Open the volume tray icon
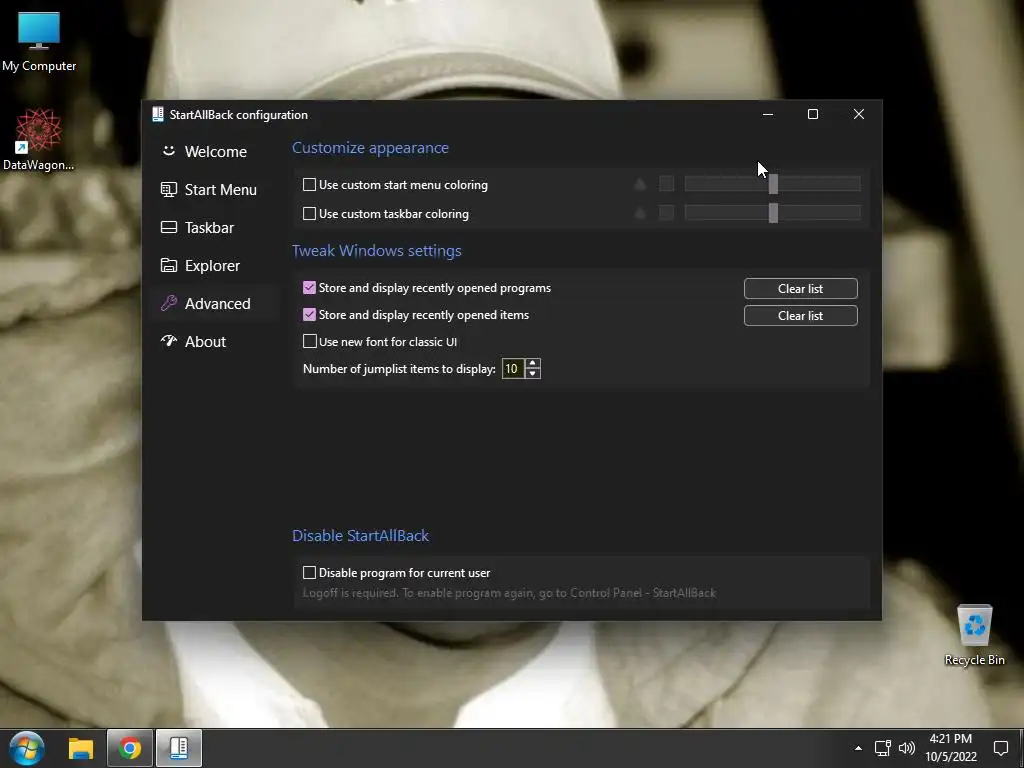Screen dimensions: 1024x768 click(906, 748)
